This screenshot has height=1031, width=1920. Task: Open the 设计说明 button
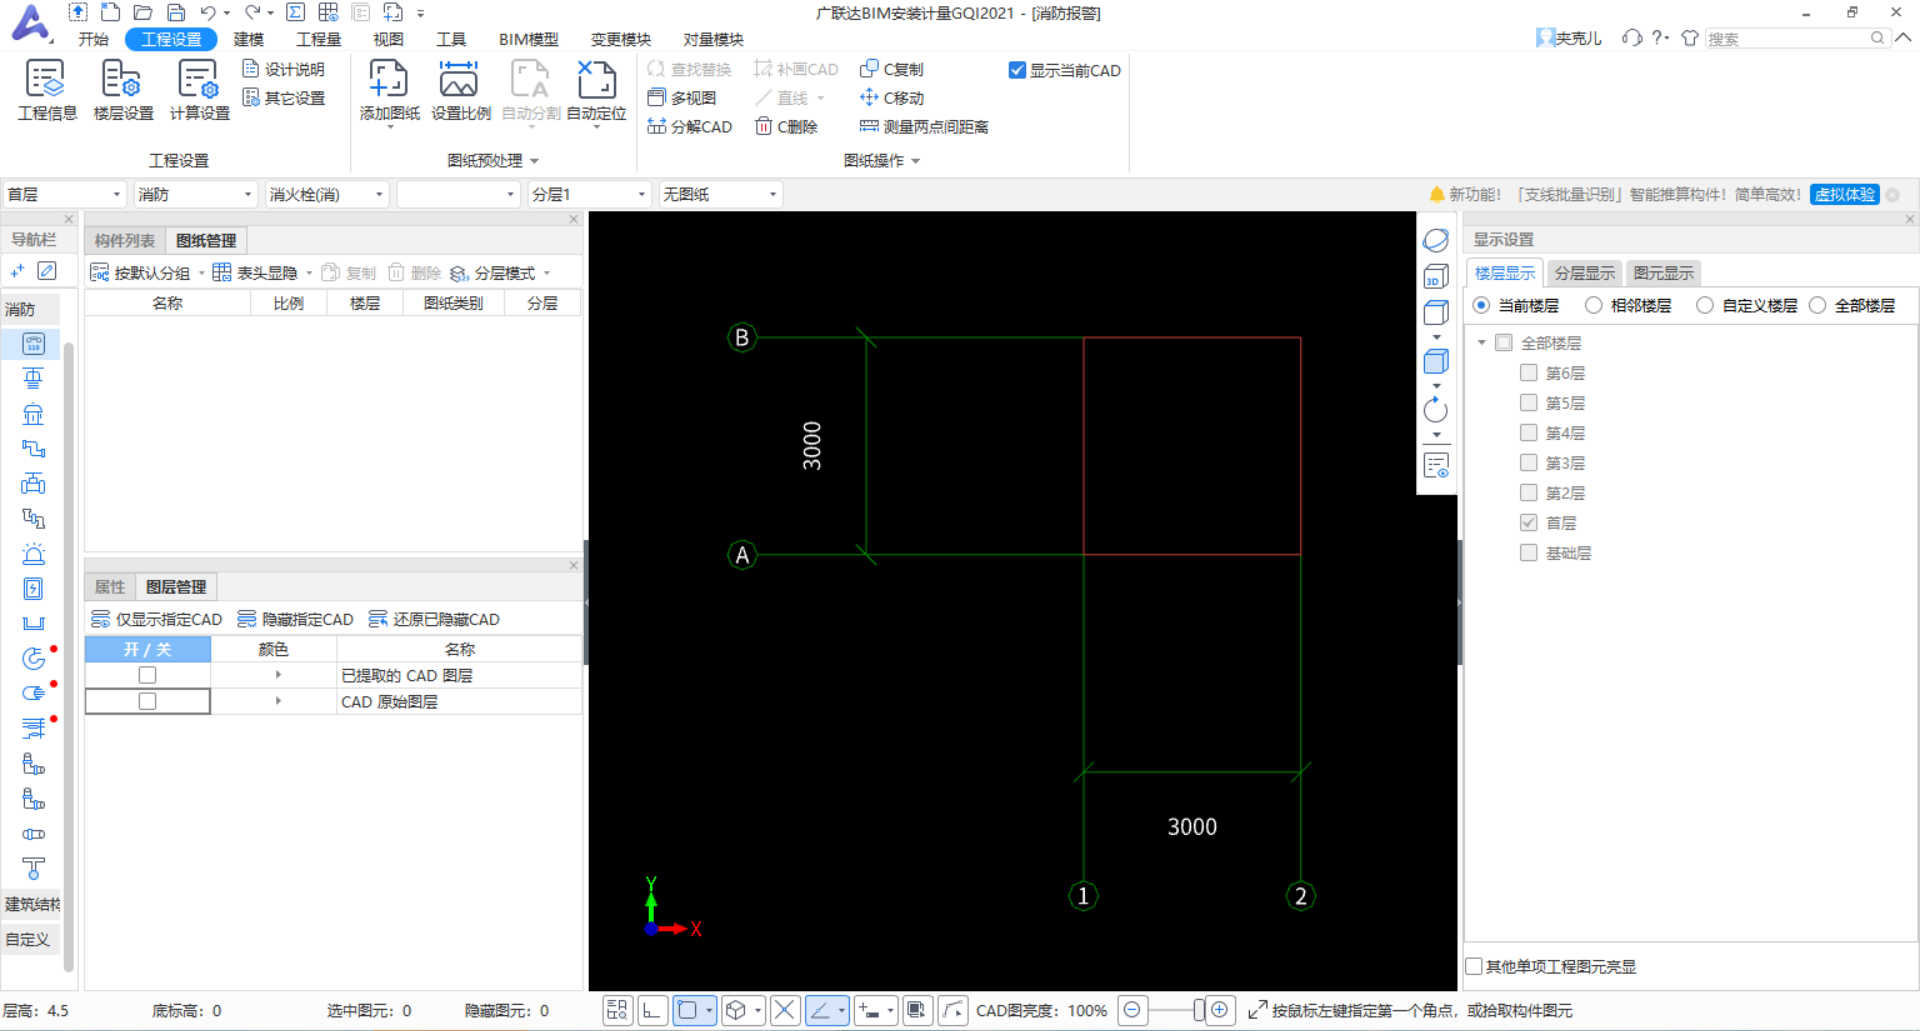pos(284,69)
